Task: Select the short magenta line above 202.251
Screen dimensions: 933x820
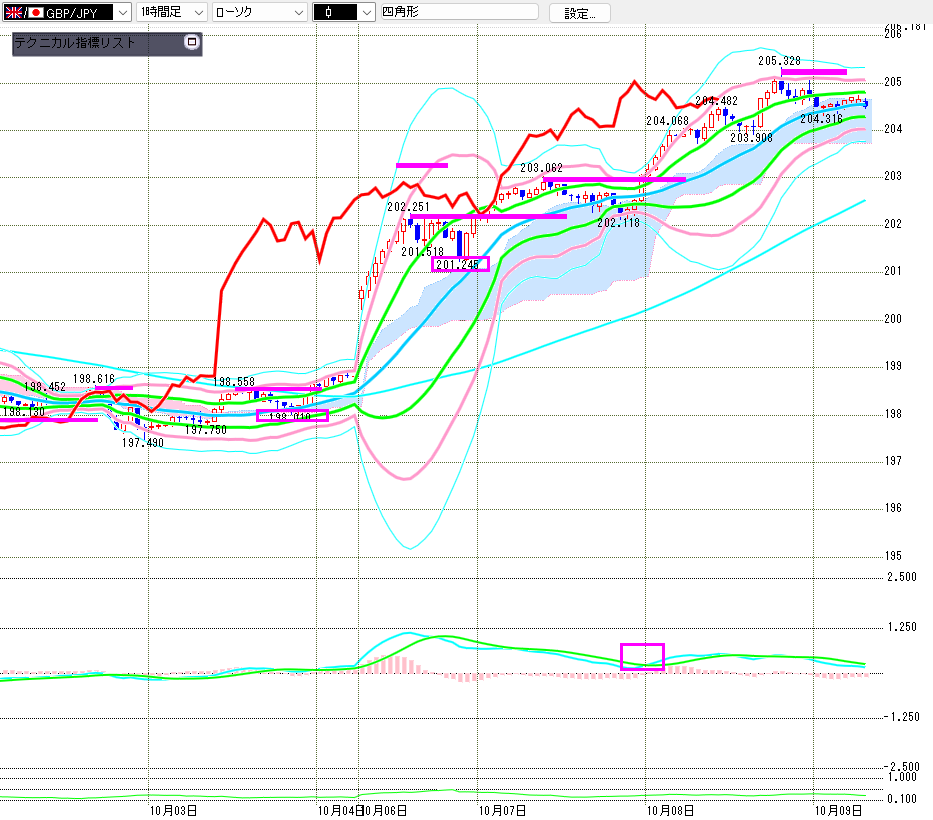Action: click(x=421, y=165)
